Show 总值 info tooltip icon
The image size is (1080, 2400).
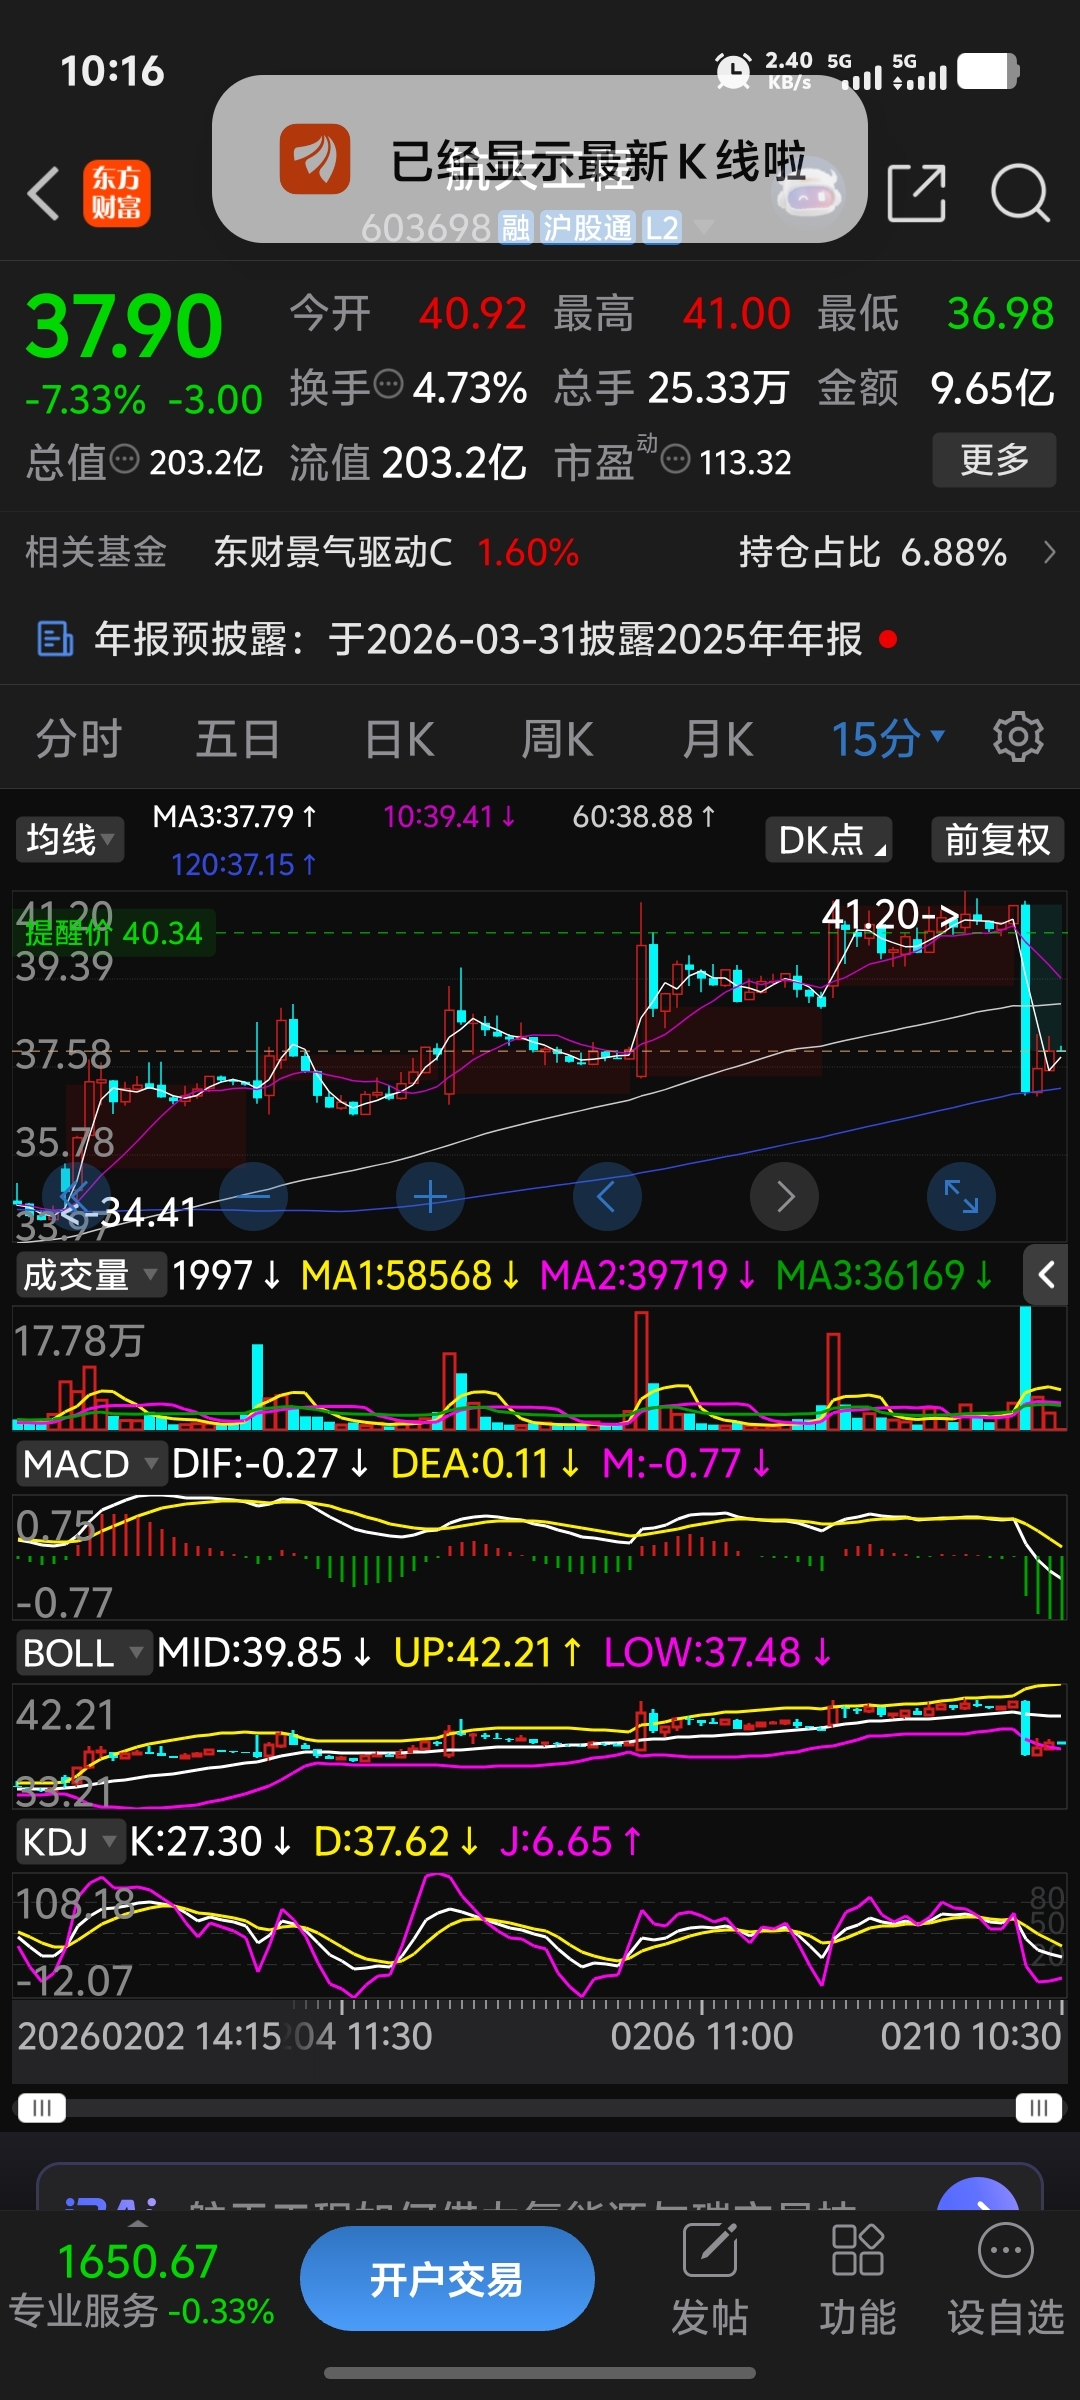(x=125, y=460)
